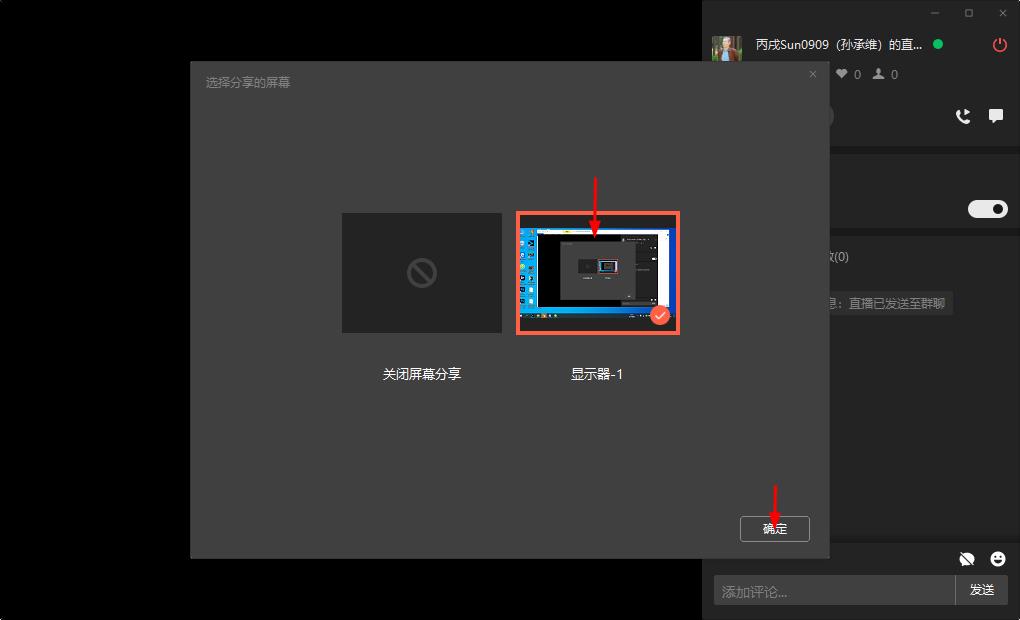Close the 选择分享的屏幕 dialog
This screenshot has height=620, width=1020.
pyautogui.click(x=813, y=74)
